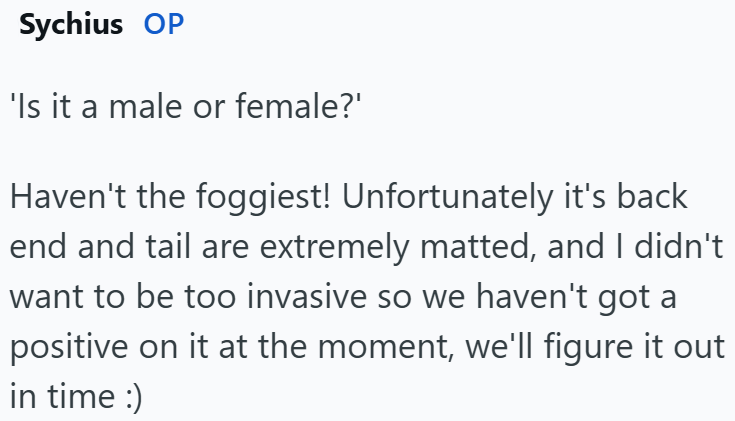Click the blue OP badge

click(x=164, y=26)
